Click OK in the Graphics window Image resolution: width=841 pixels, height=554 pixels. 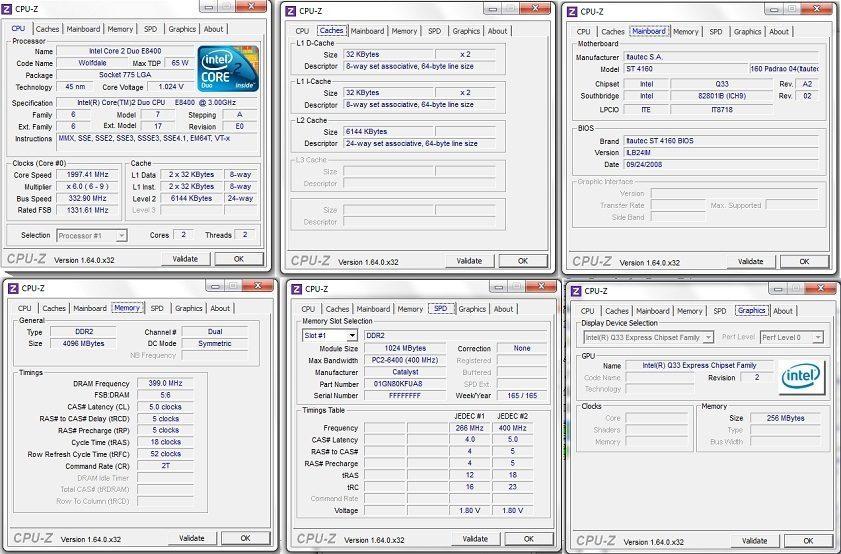tap(806, 541)
